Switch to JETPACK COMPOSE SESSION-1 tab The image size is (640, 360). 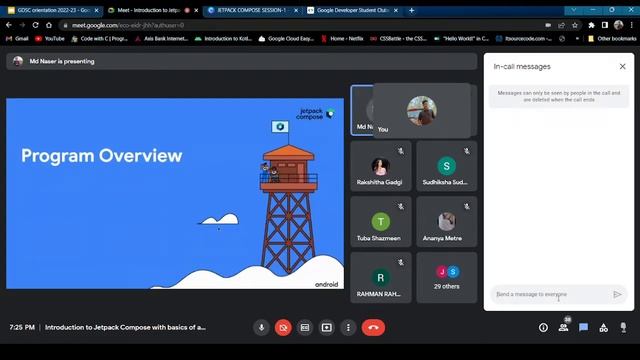pyautogui.click(x=252, y=10)
